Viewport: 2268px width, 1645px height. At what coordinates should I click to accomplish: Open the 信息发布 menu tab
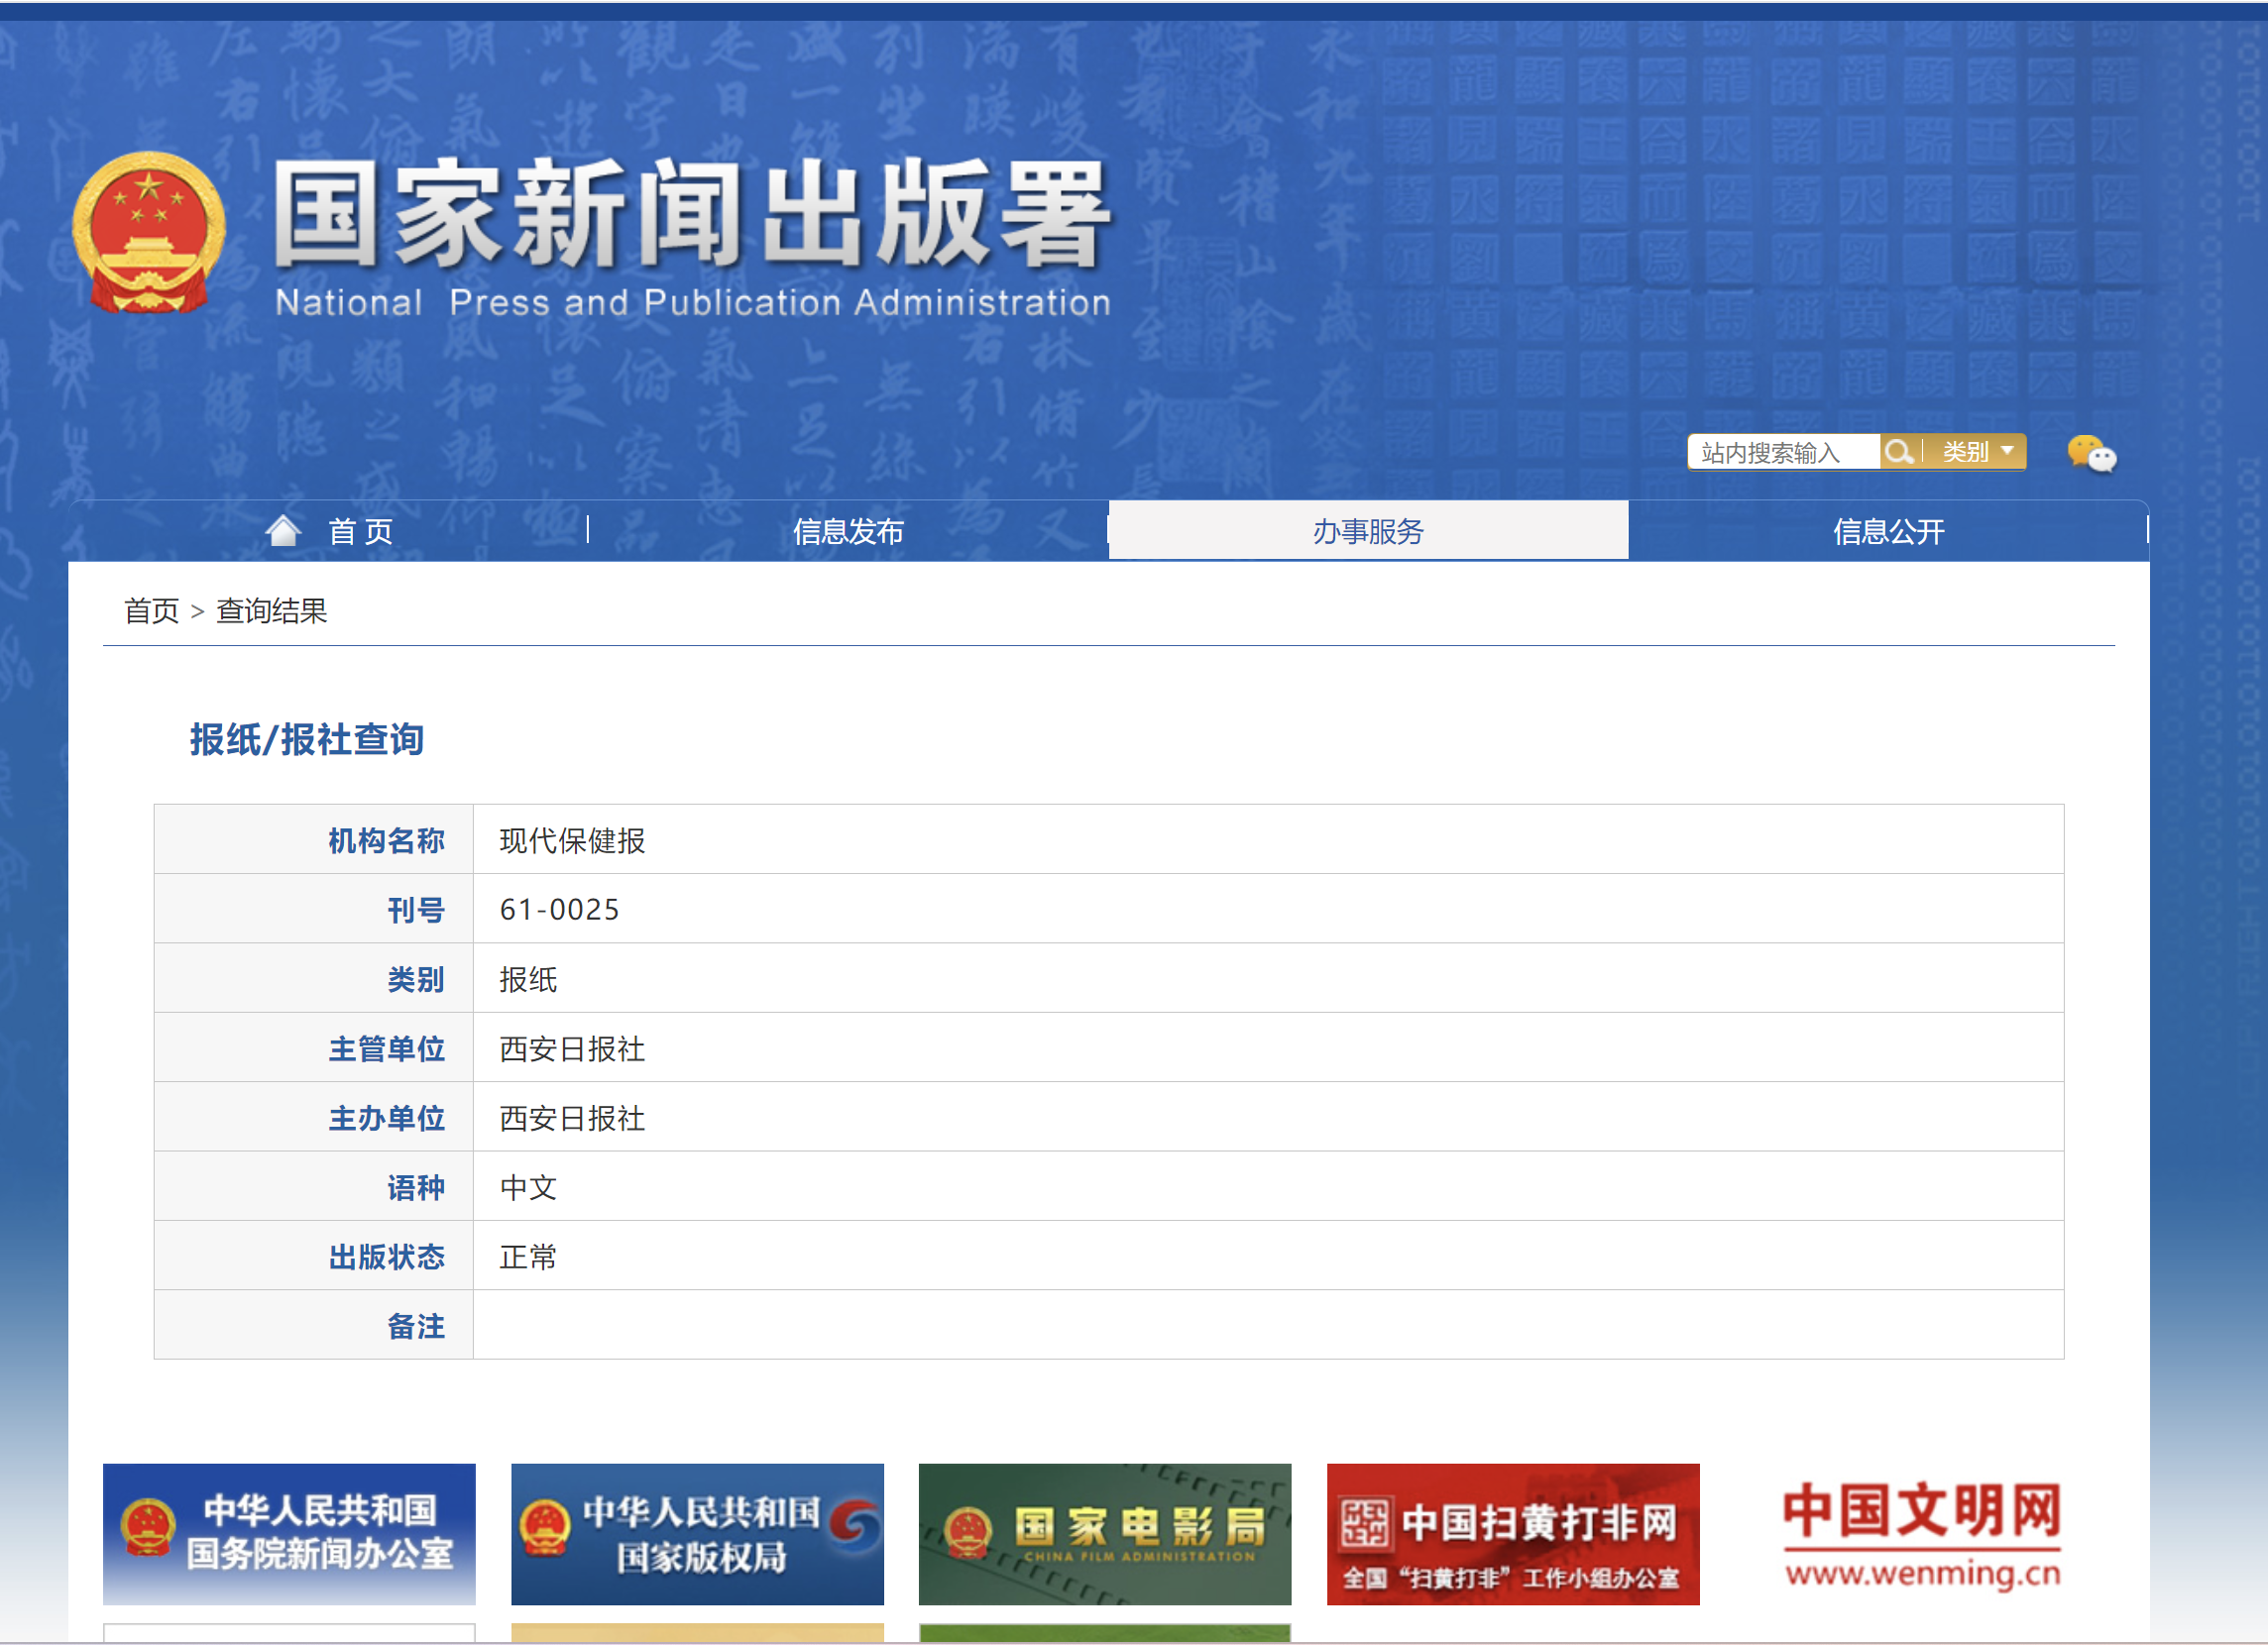click(x=848, y=531)
